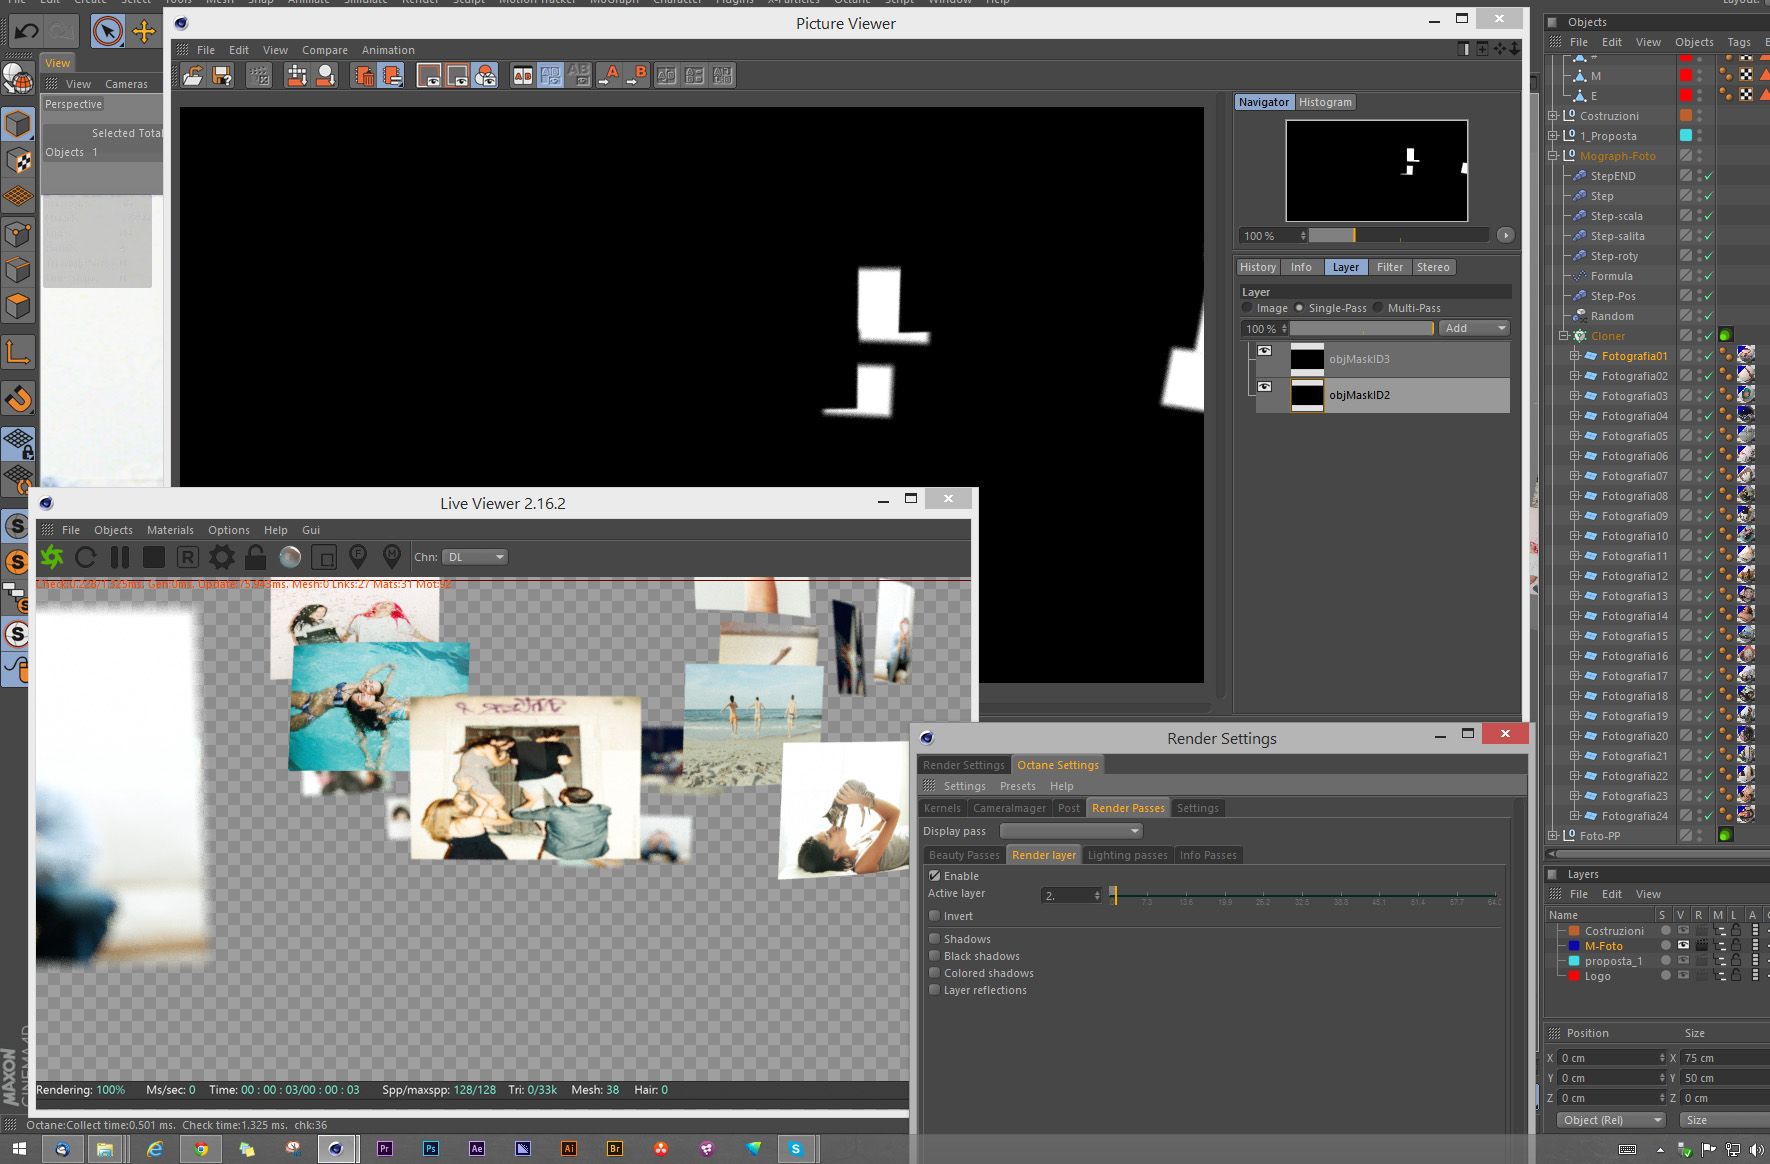
Task: Switch to the Beauty Passes tab
Action: (x=964, y=855)
